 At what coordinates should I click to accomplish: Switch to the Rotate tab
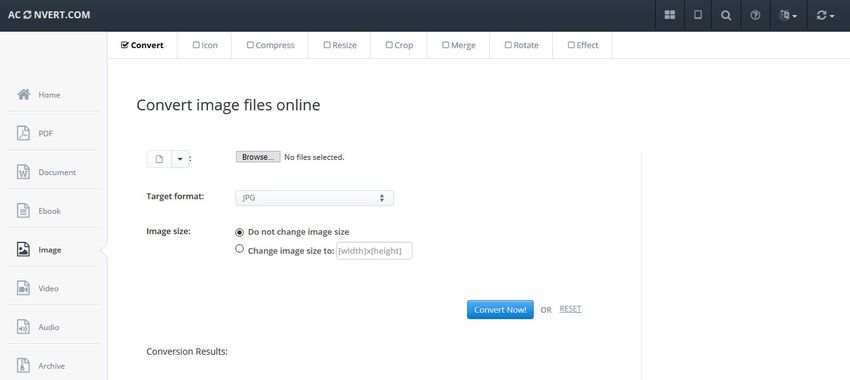[521, 45]
